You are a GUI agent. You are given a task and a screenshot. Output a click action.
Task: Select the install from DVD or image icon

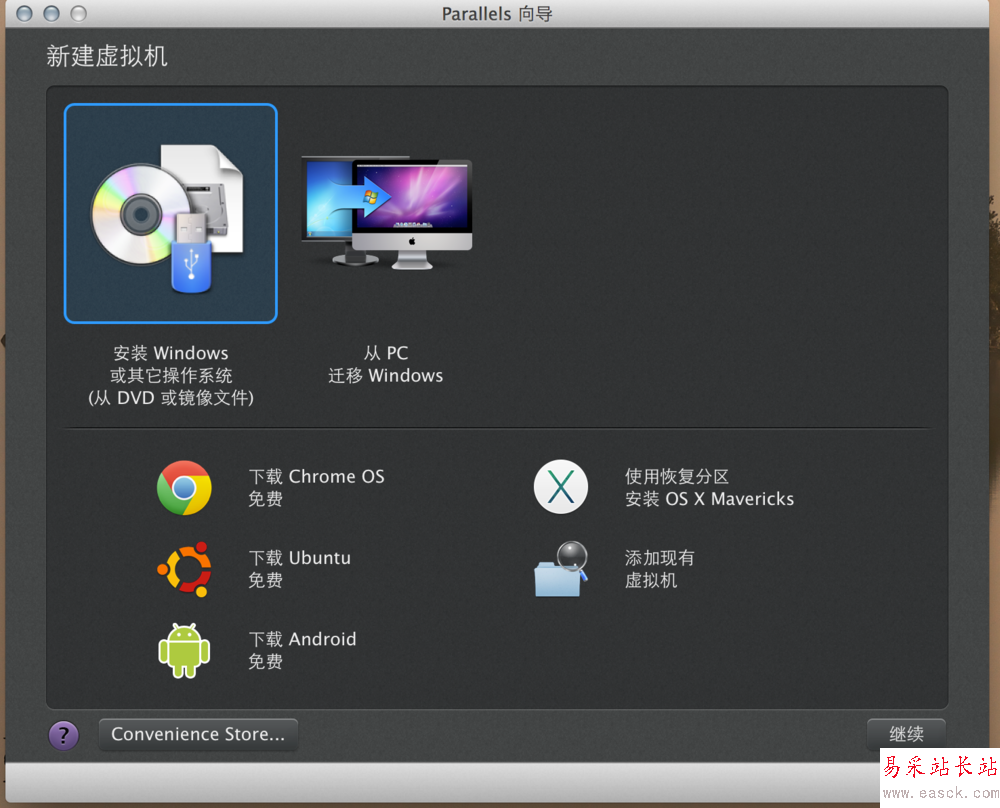coord(170,214)
